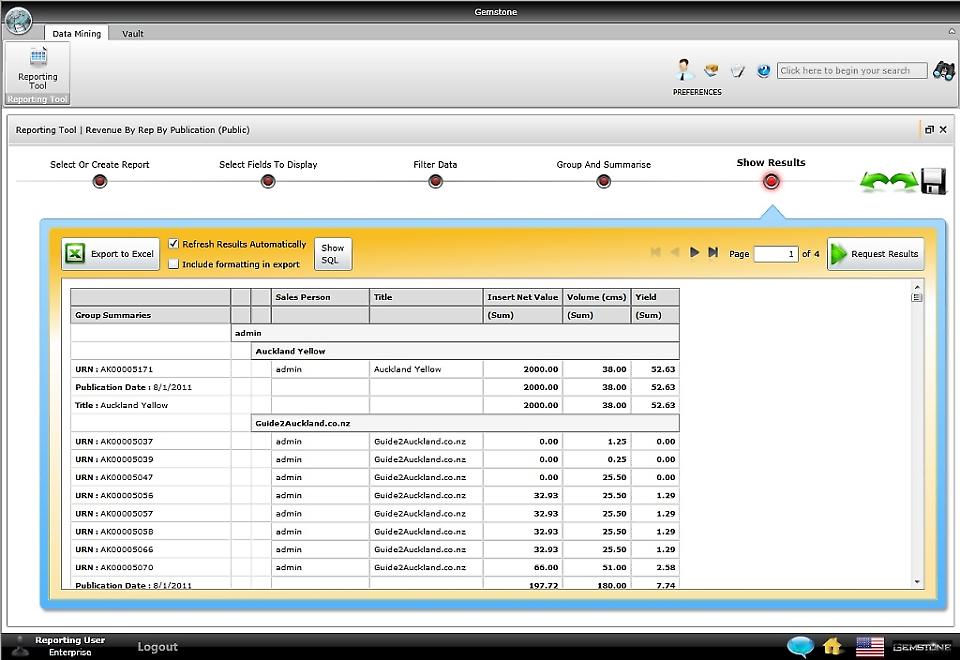Click Title : Auckland Yellow summary cell

[x=151, y=405]
